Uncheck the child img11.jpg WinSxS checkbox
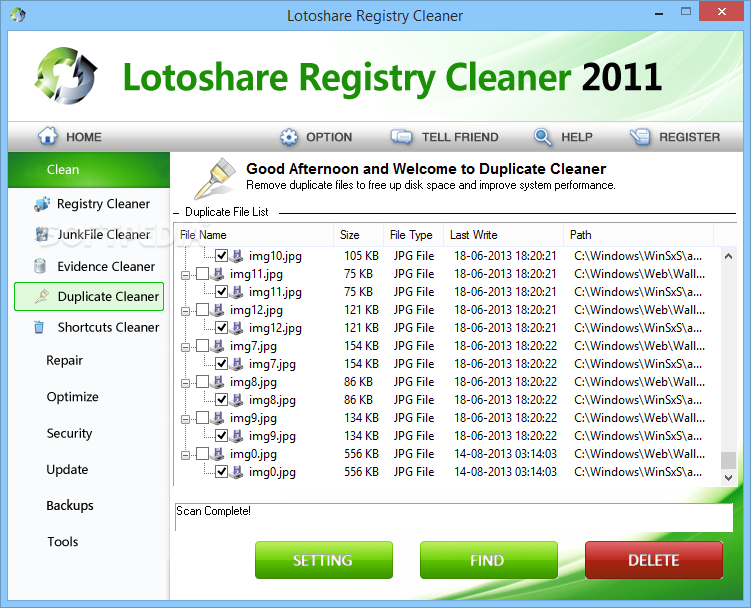Screen dimensions: 751x608 221,291
